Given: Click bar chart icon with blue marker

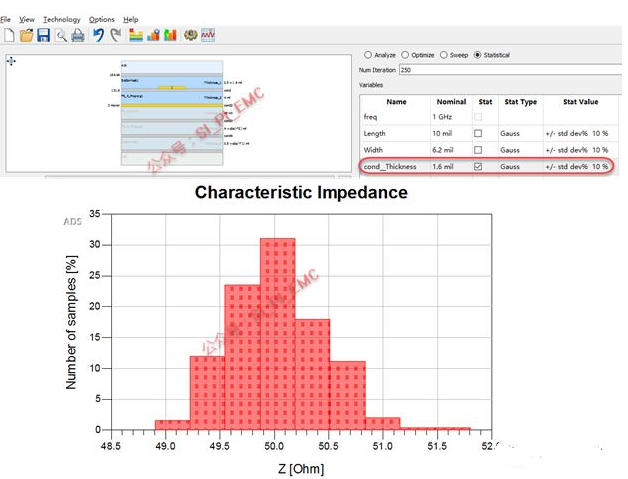Looking at the screenshot, I should (153, 35).
